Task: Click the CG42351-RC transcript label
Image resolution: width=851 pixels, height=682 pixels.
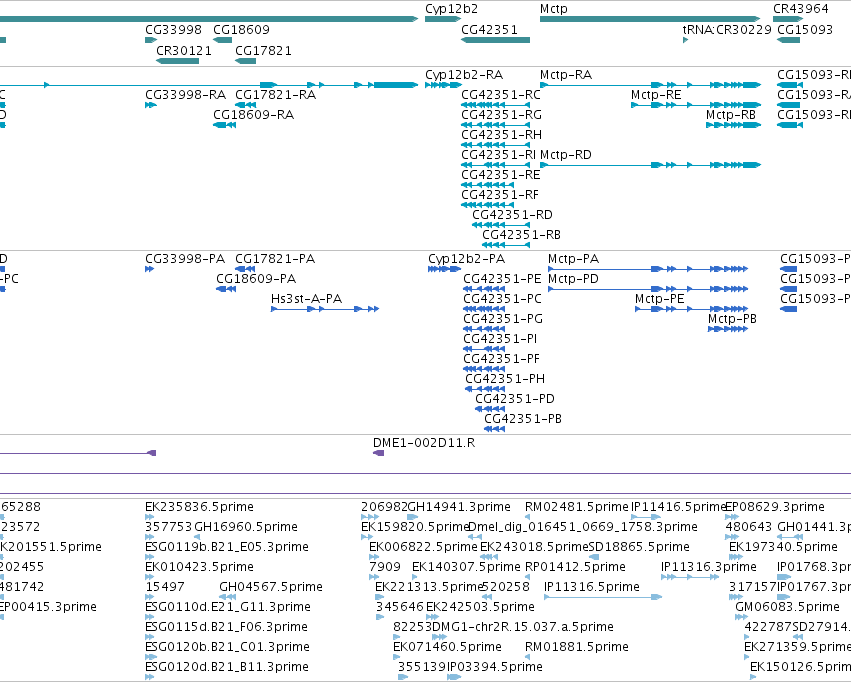Action: tap(501, 95)
